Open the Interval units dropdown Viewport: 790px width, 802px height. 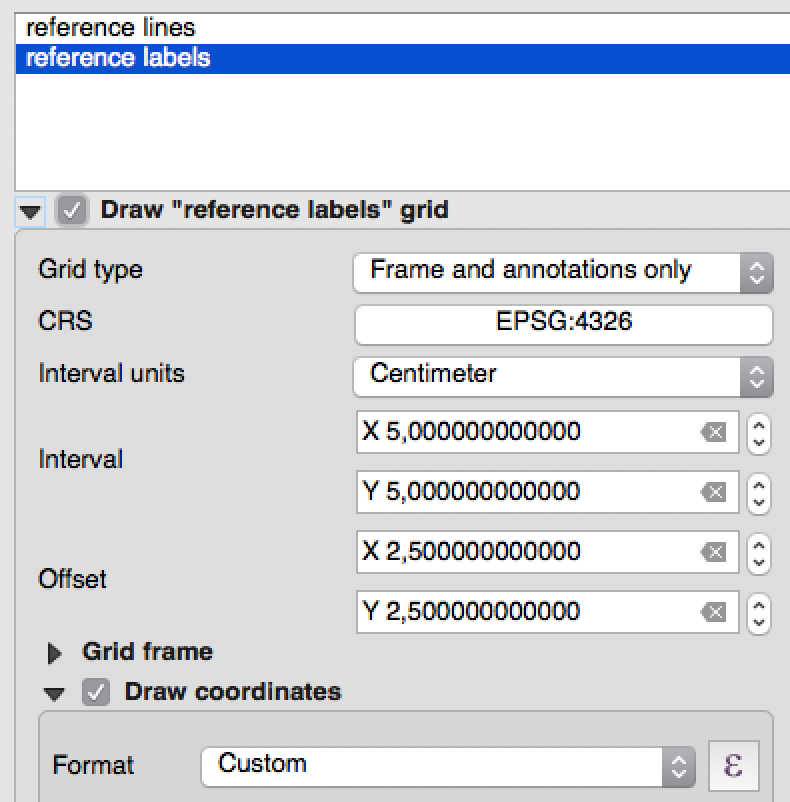click(563, 375)
